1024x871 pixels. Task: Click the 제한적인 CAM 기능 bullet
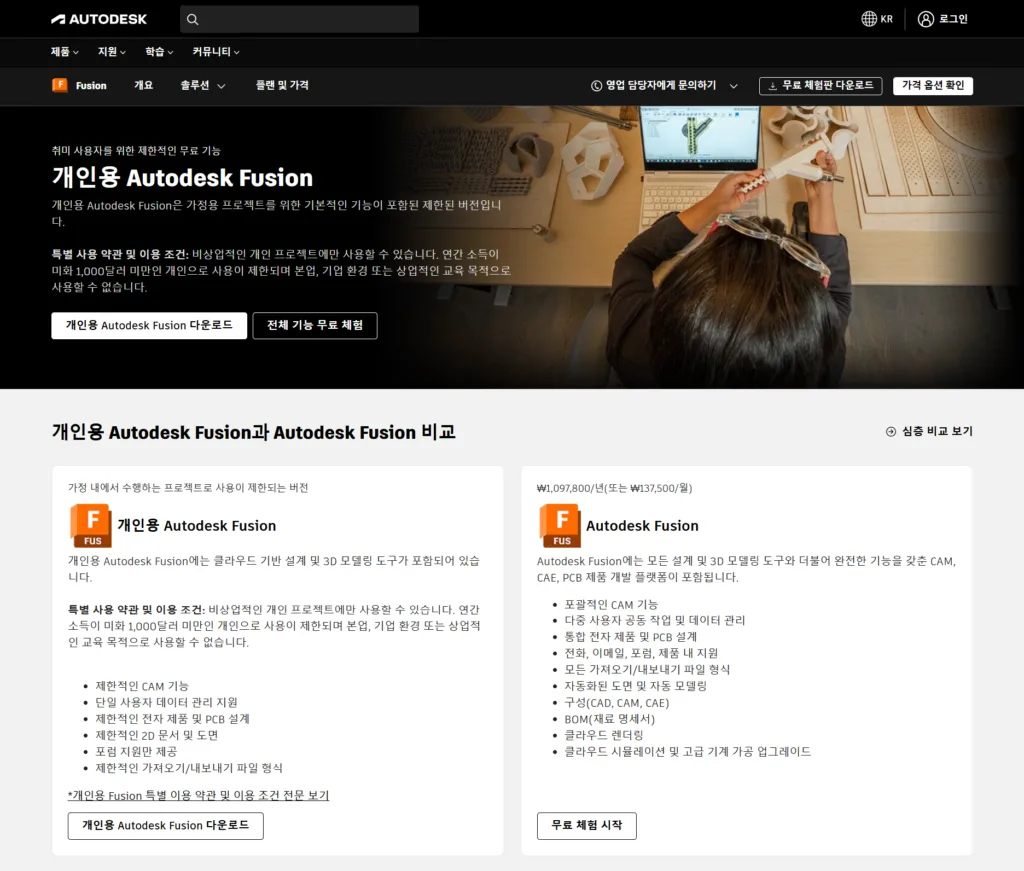pyautogui.click(x=142, y=686)
